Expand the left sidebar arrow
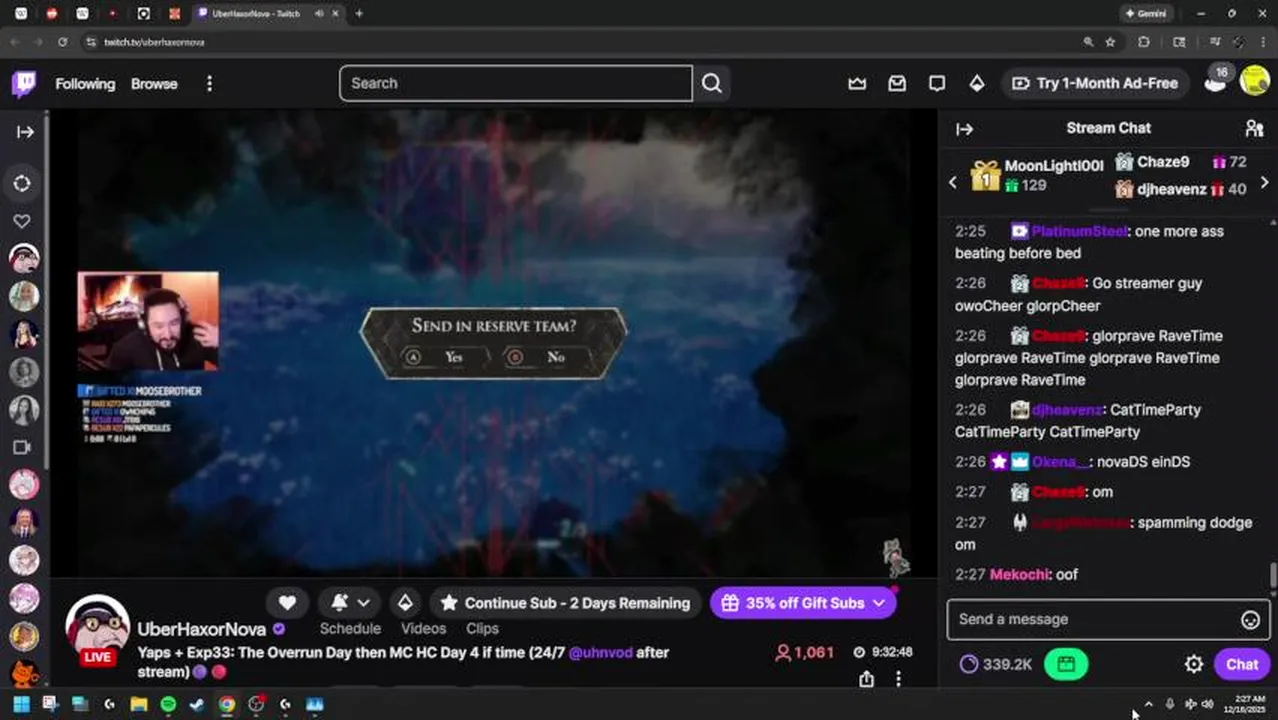The image size is (1278, 720). click(25, 131)
